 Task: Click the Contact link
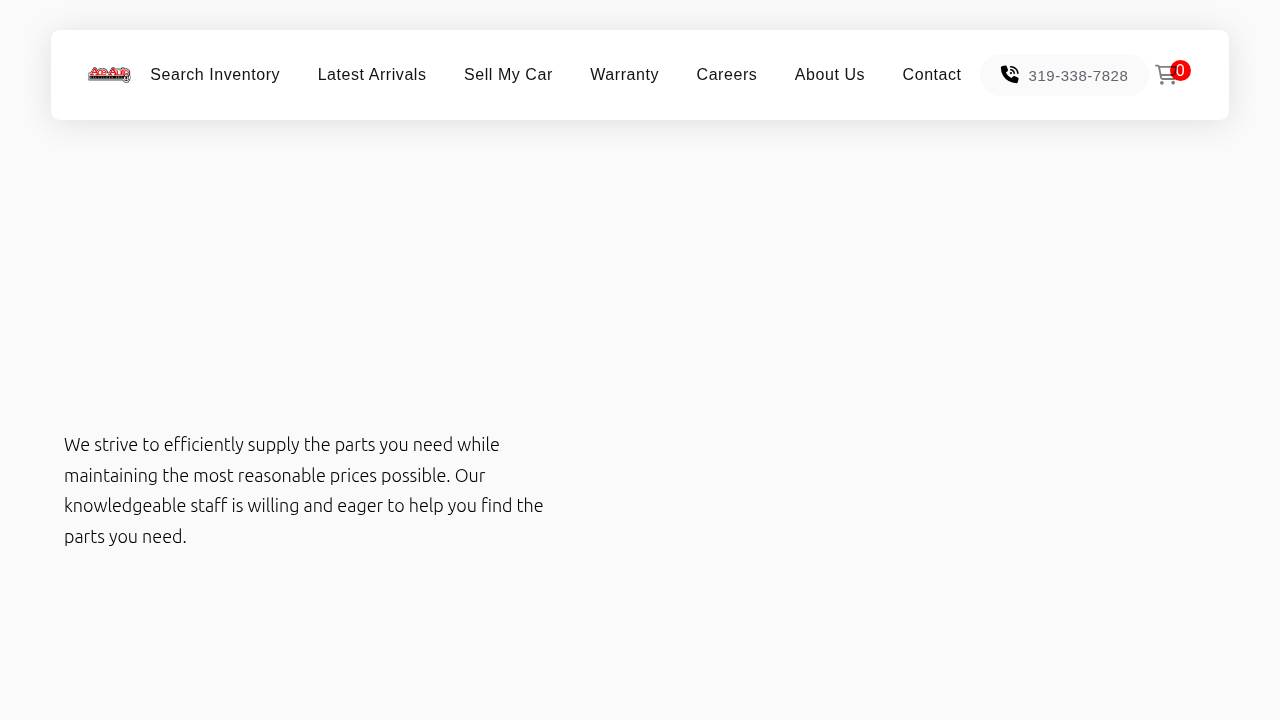[x=931, y=74]
